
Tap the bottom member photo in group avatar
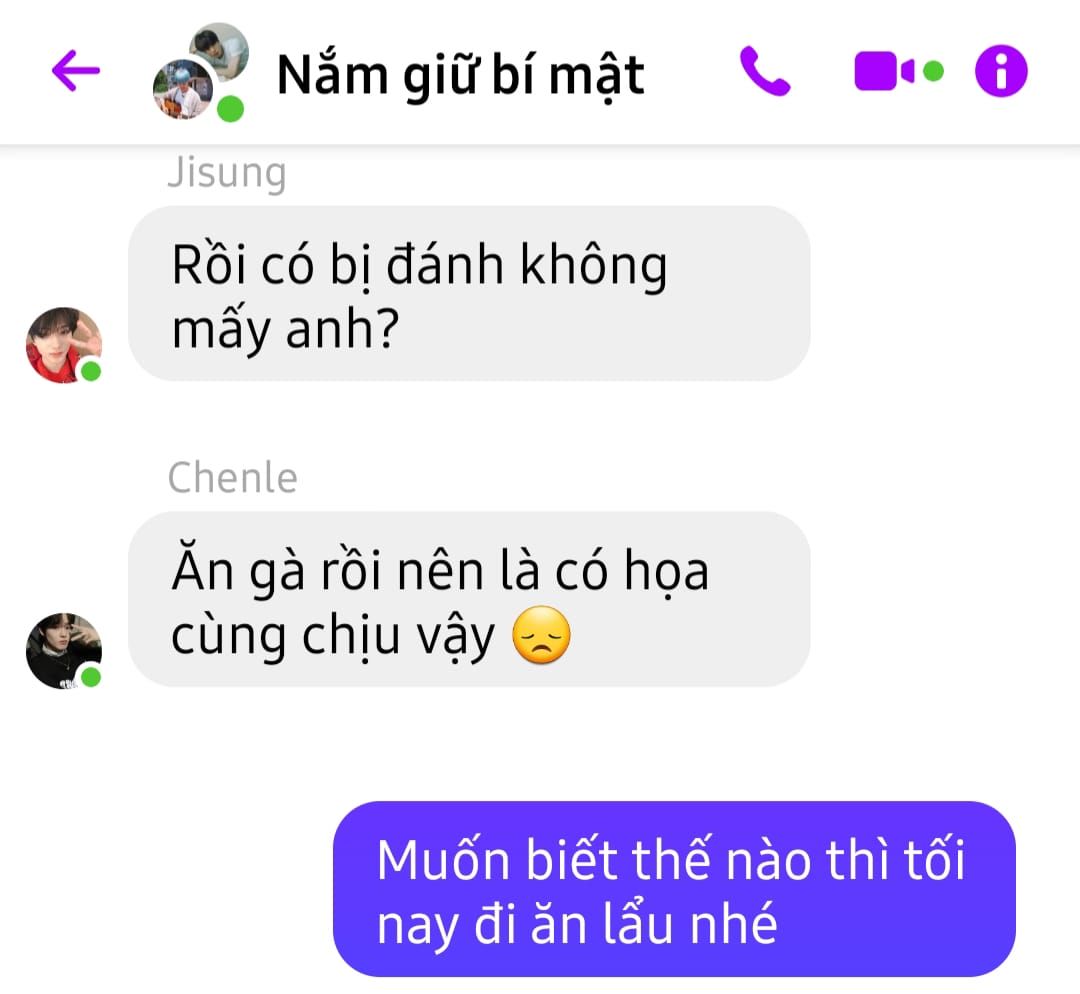[x=183, y=90]
